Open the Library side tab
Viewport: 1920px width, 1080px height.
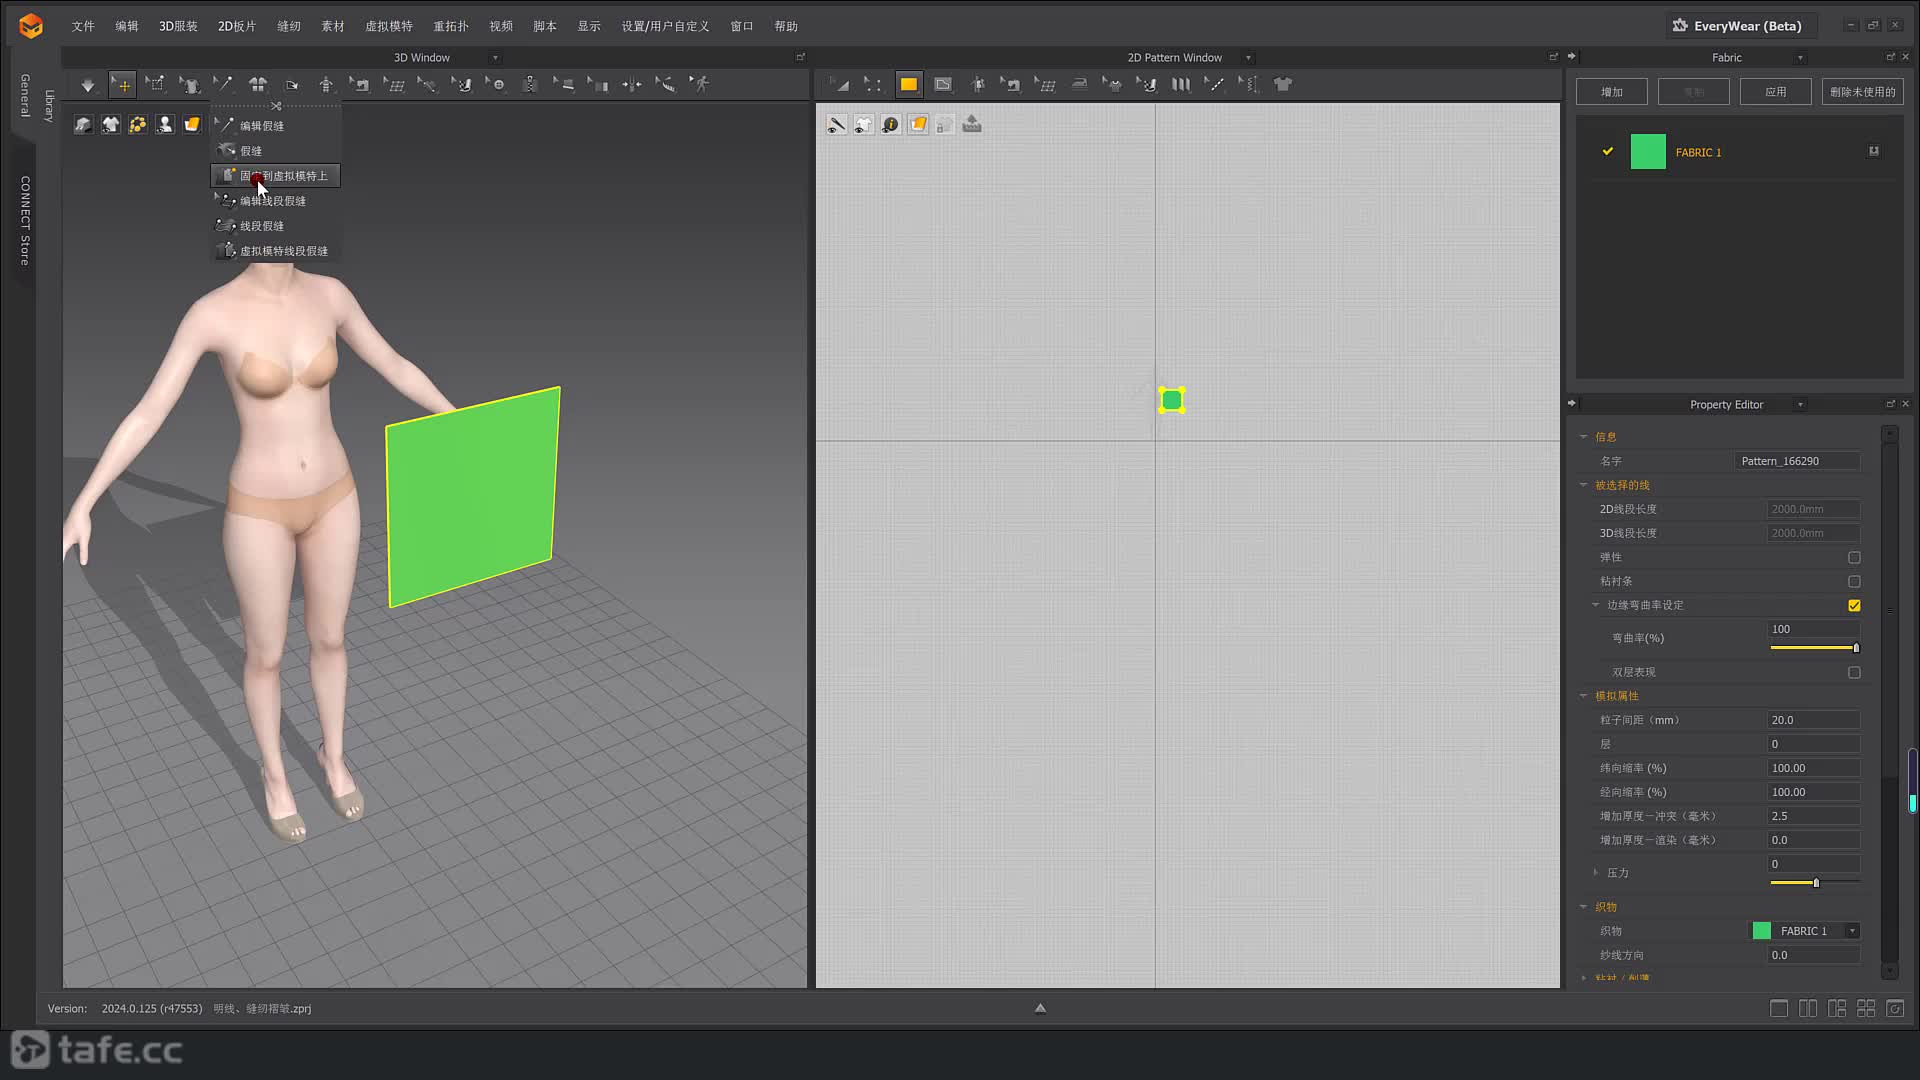coord(49,105)
